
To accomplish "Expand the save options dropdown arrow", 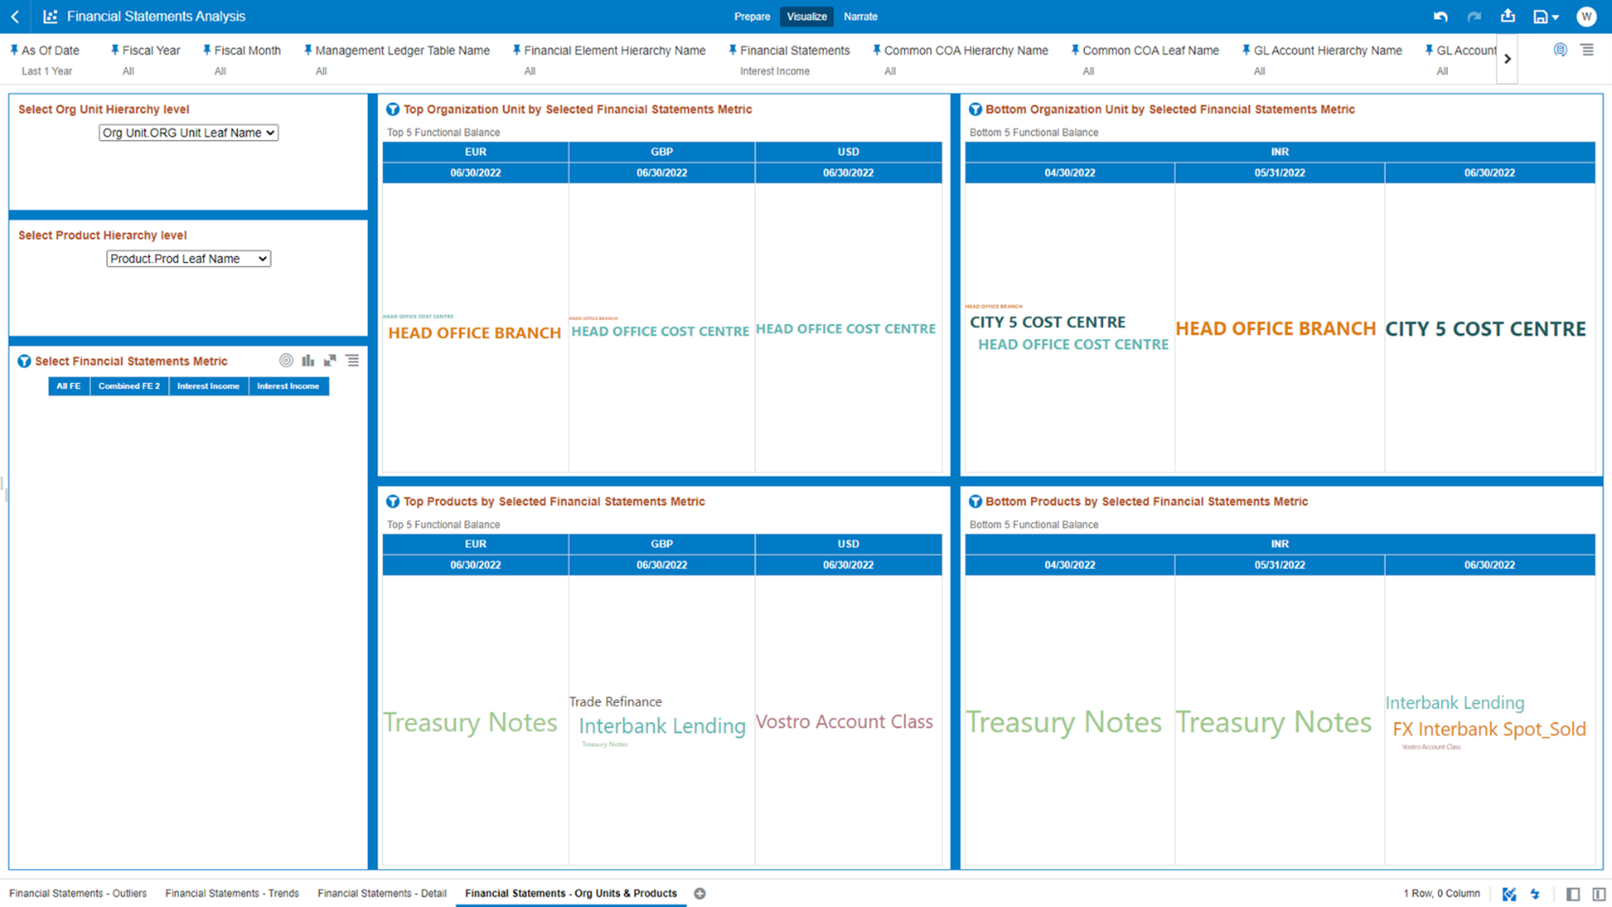I will 1555,17.
